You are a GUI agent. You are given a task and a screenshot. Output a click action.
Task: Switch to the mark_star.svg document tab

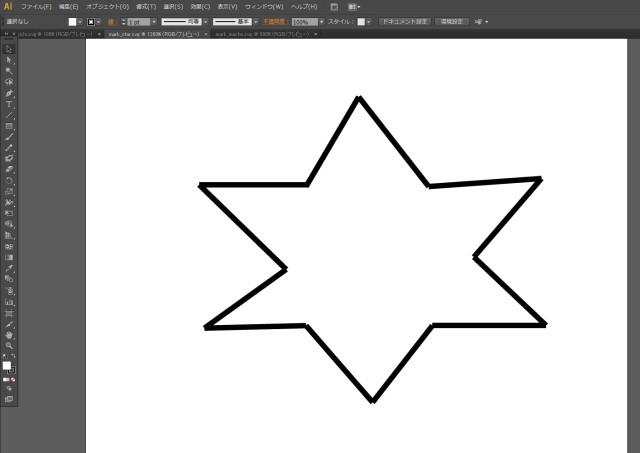click(150, 33)
